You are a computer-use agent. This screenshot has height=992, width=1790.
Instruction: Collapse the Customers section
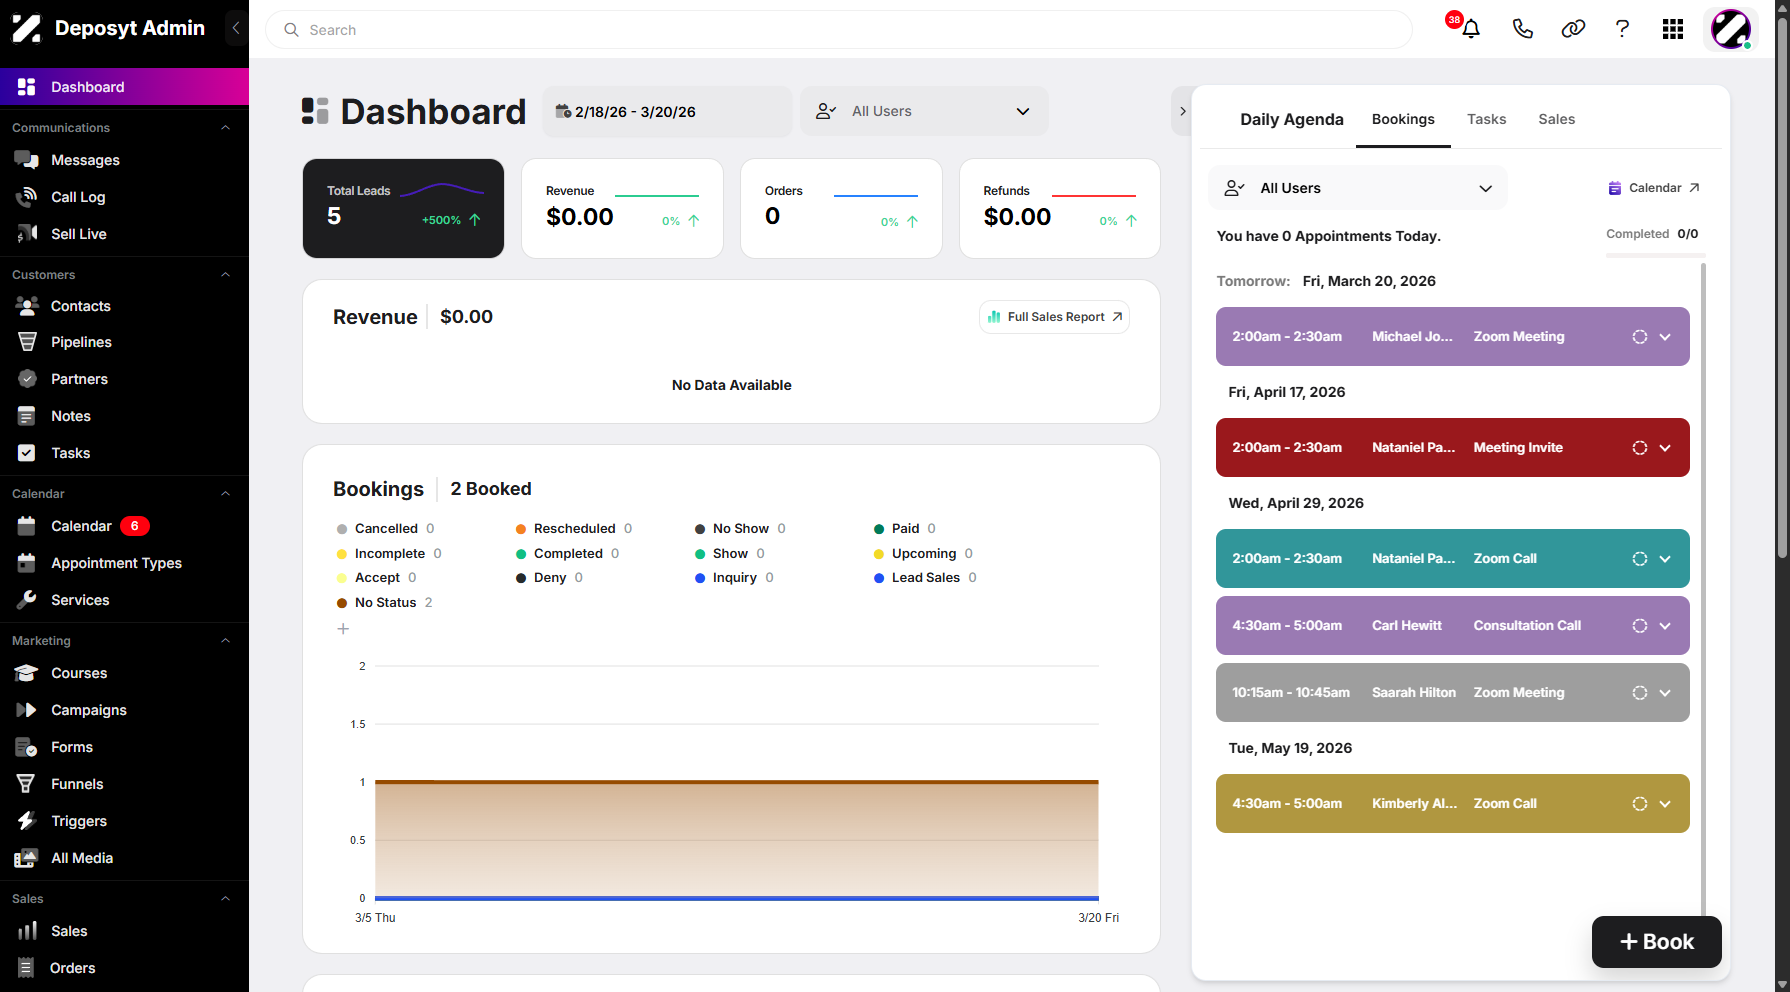(225, 275)
